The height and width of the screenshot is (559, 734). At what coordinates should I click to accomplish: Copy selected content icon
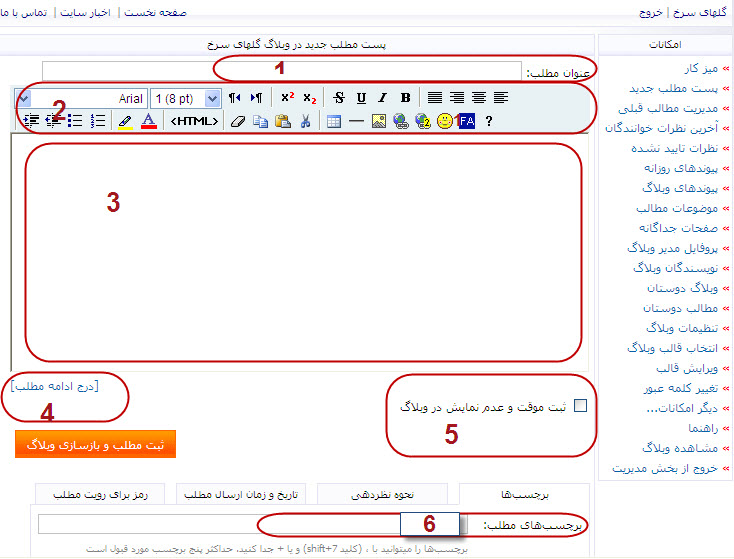coord(260,121)
